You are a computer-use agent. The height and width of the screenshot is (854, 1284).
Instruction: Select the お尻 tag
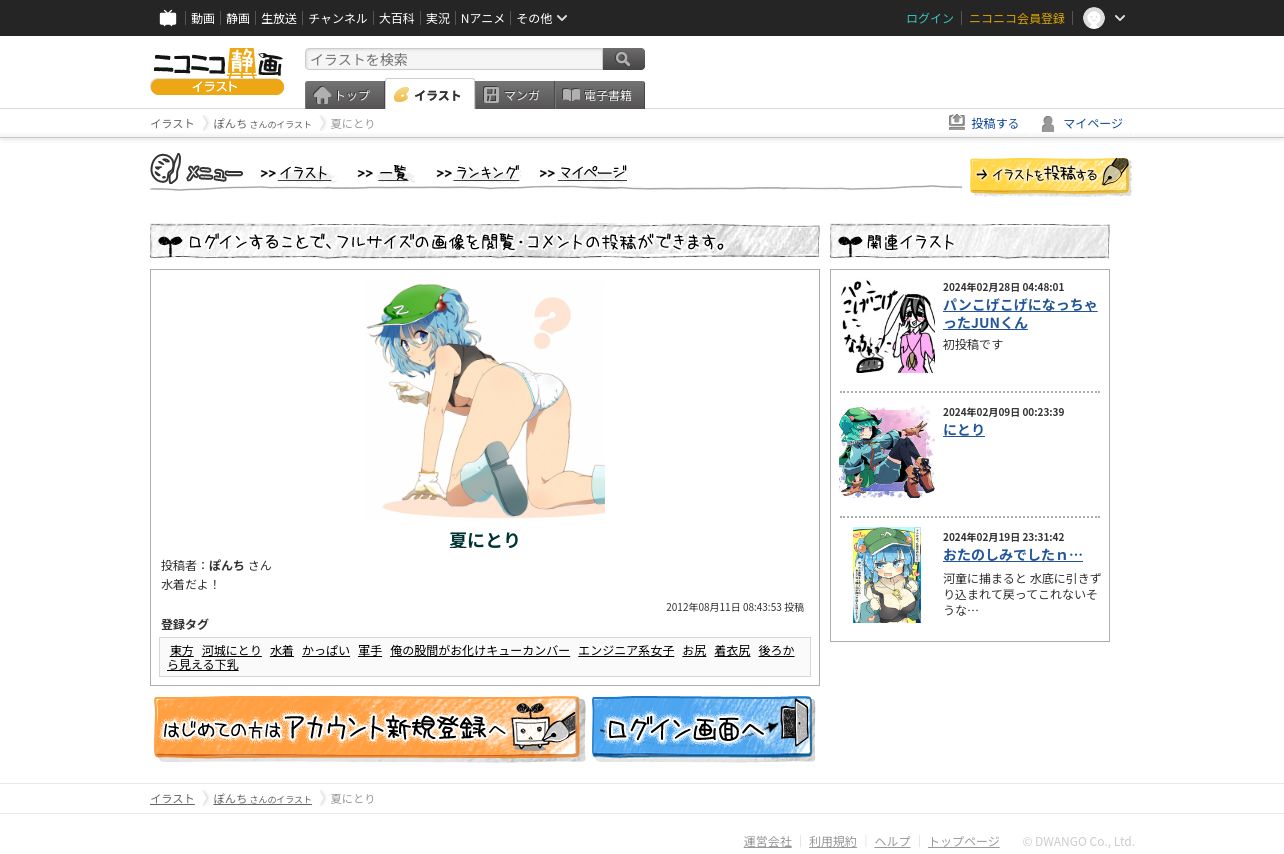pyautogui.click(x=694, y=651)
